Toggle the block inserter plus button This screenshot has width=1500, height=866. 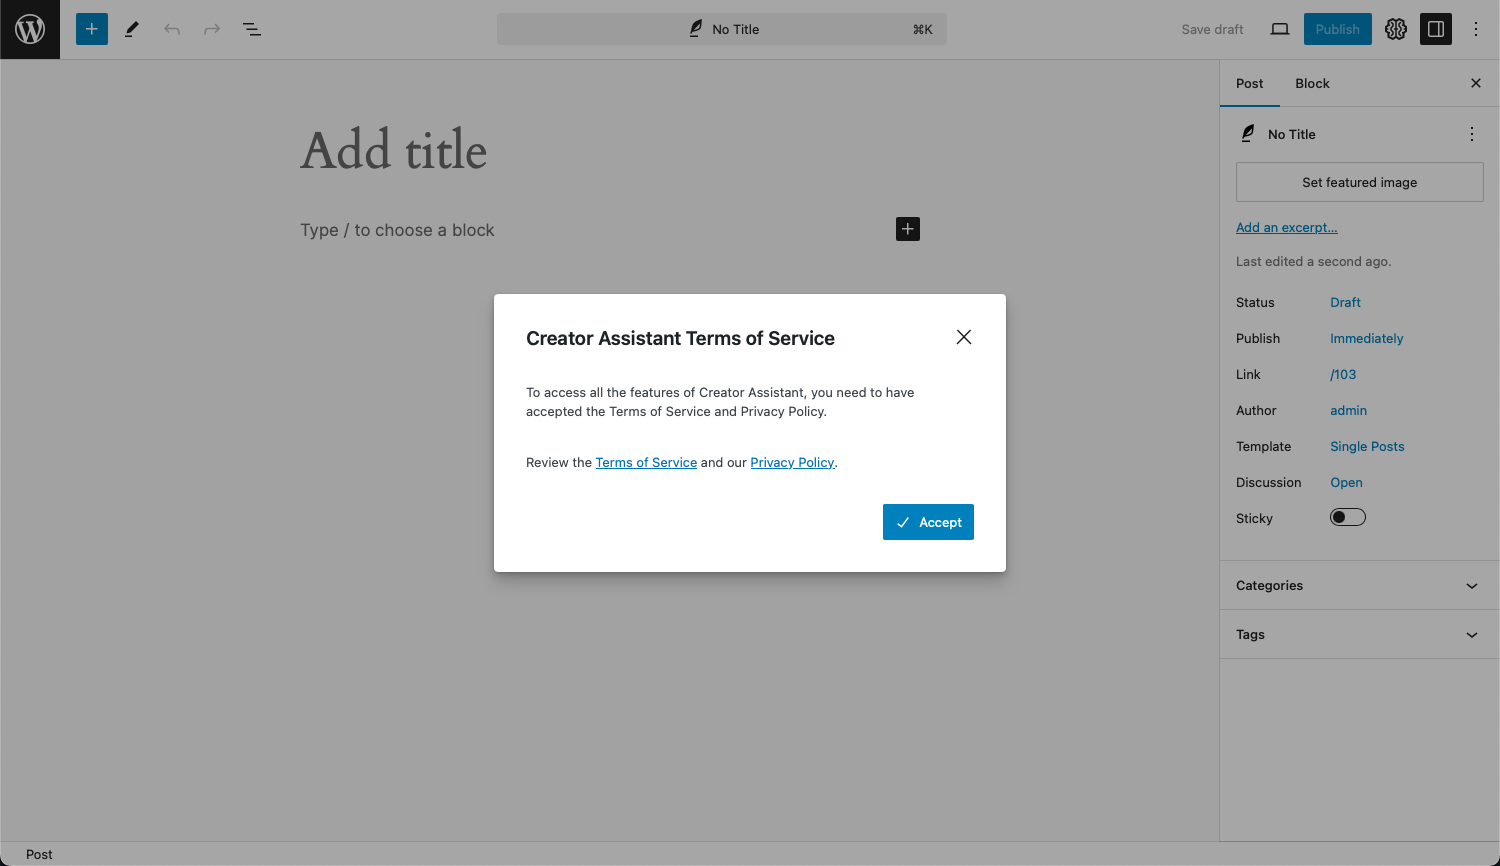click(x=92, y=29)
